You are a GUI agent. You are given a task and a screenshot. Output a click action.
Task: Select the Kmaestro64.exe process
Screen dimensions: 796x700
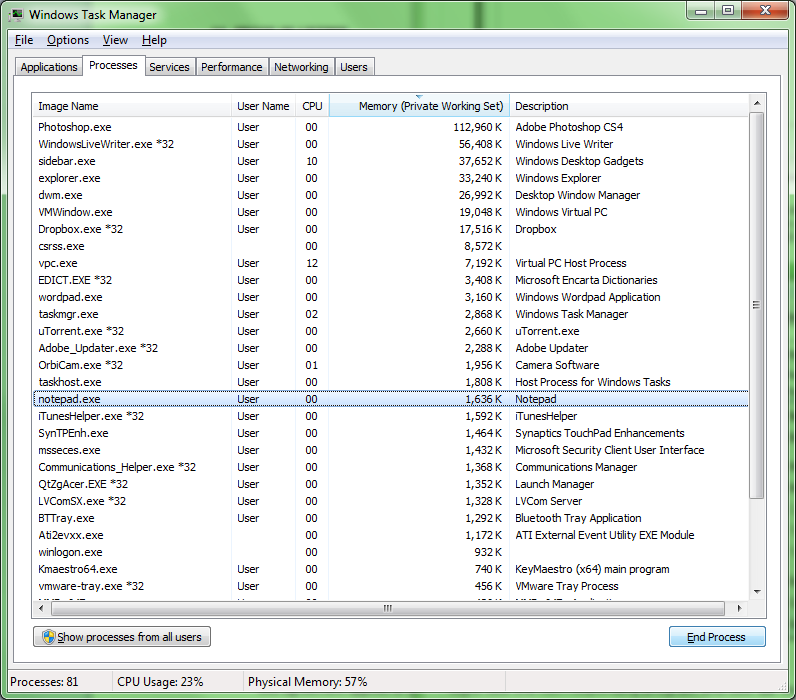click(390, 569)
